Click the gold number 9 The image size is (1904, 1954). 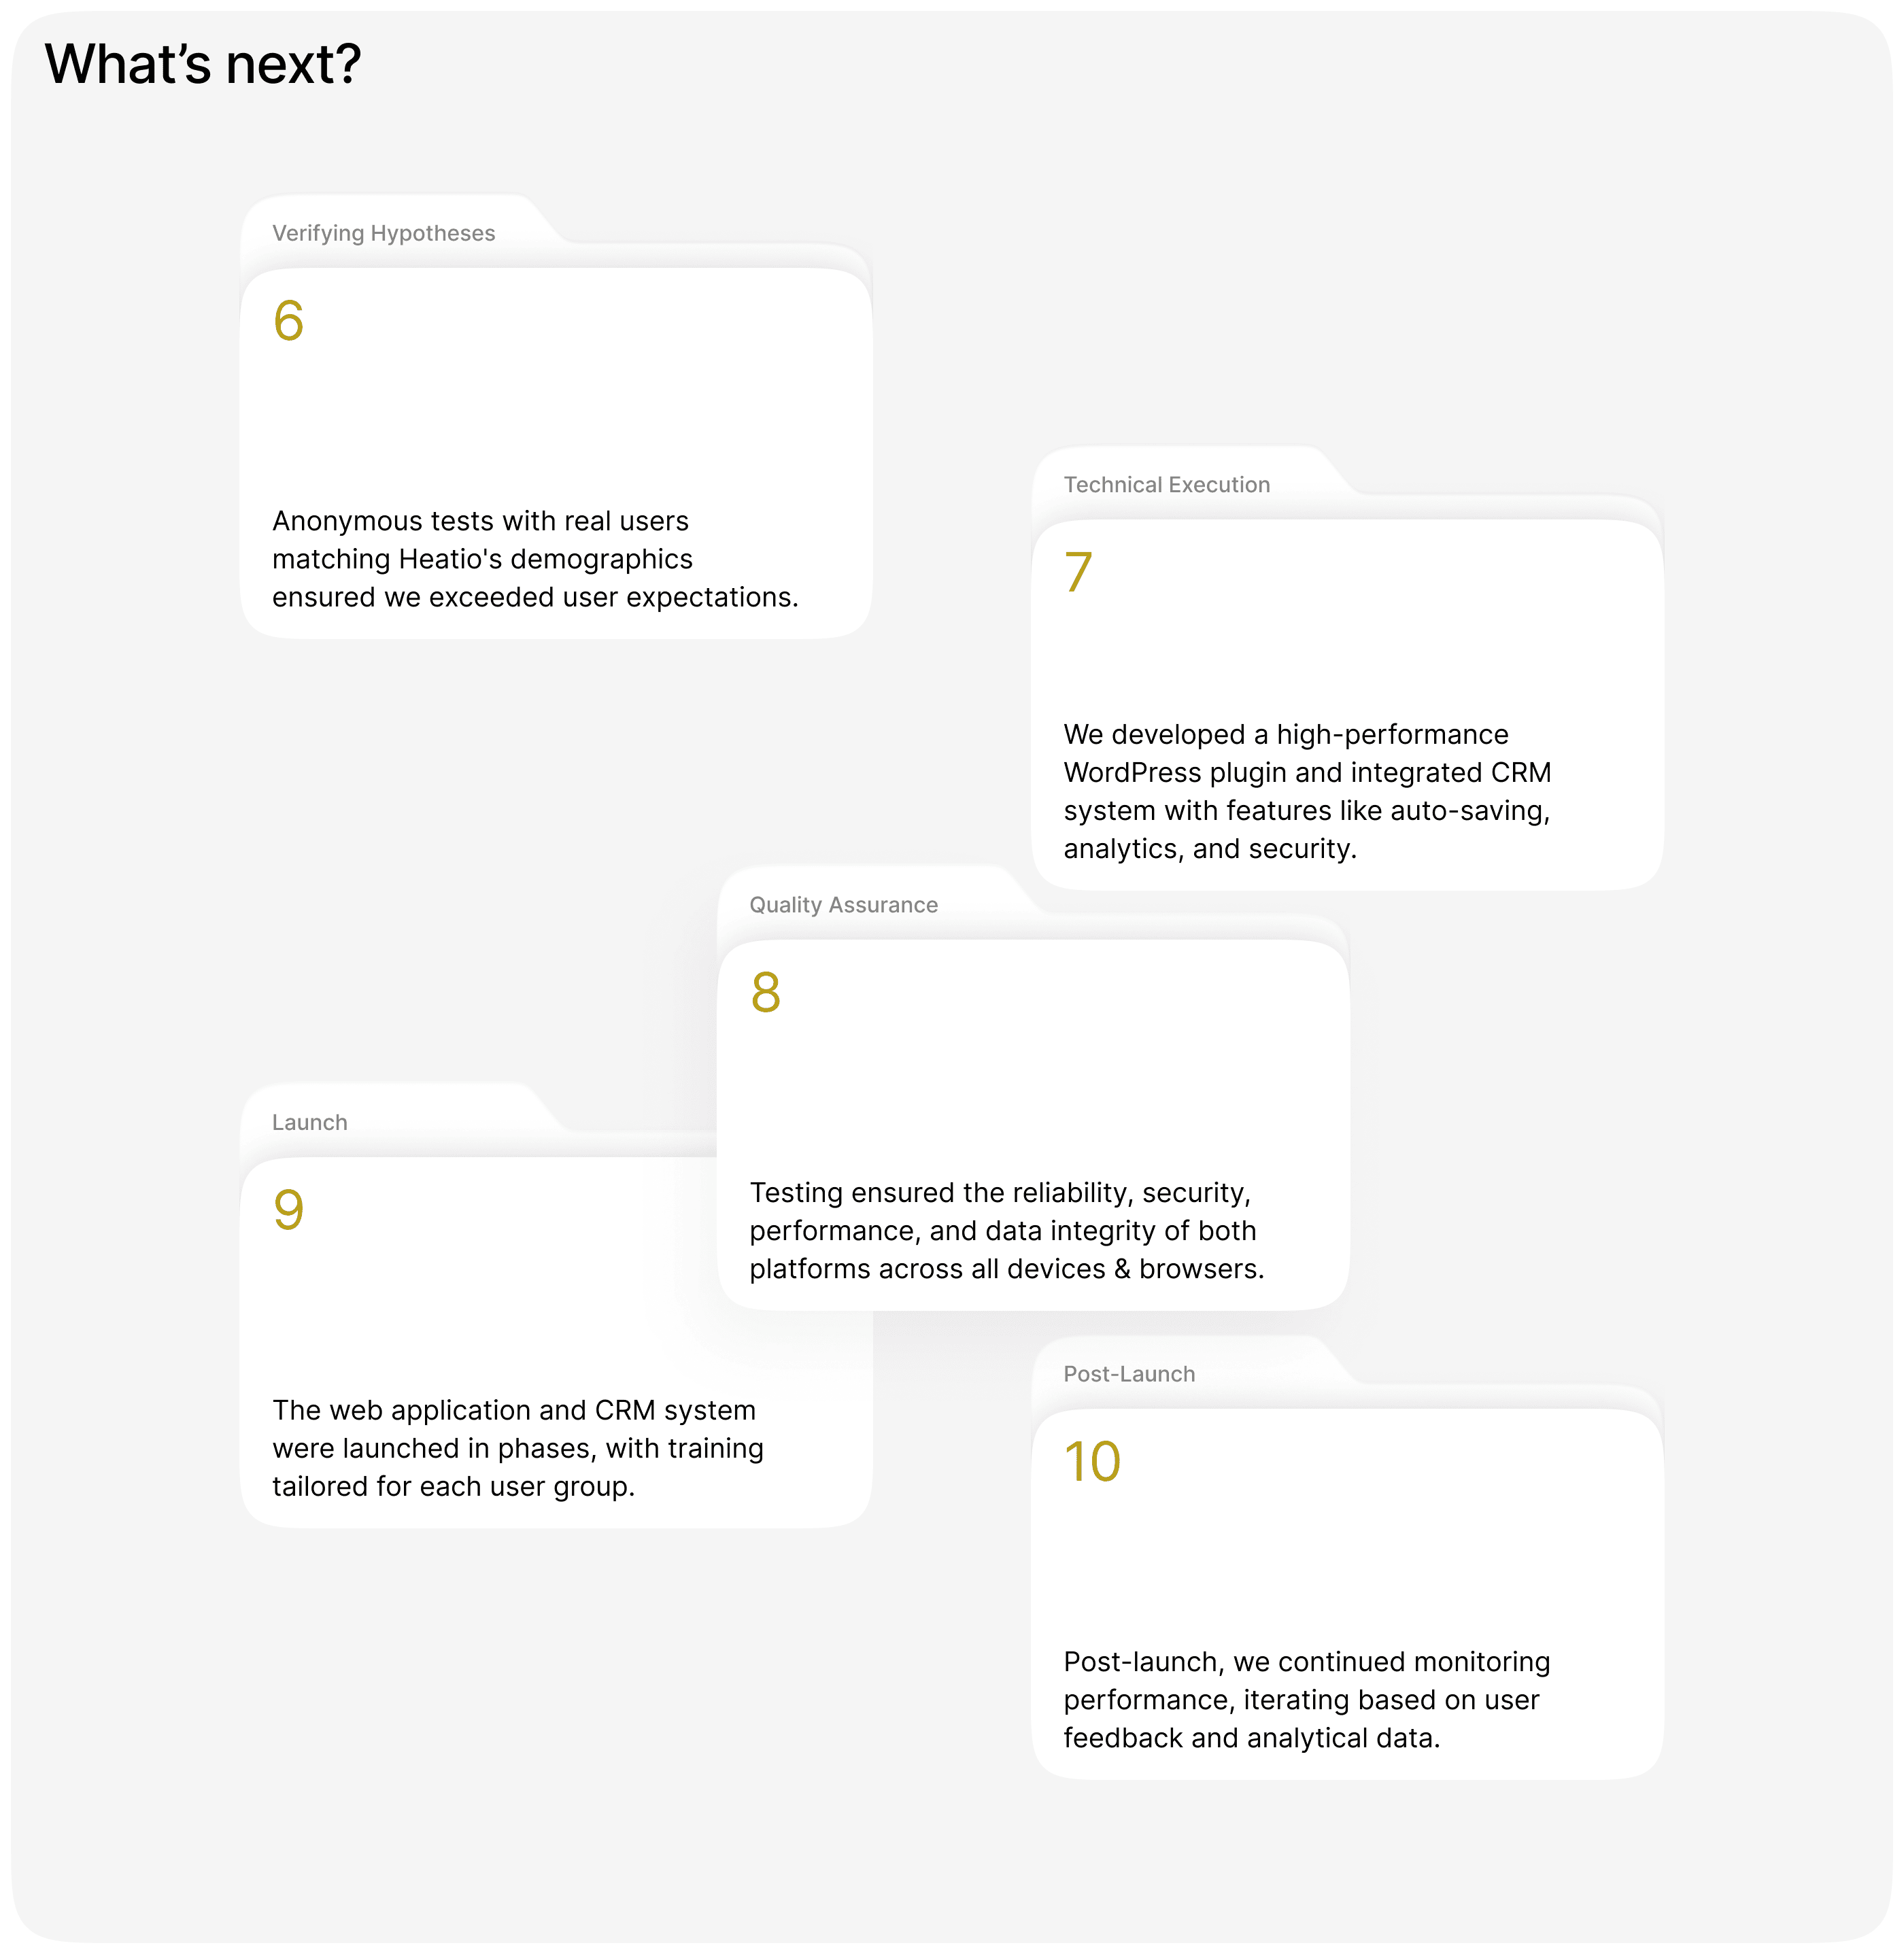click(x=288, y=1210)
